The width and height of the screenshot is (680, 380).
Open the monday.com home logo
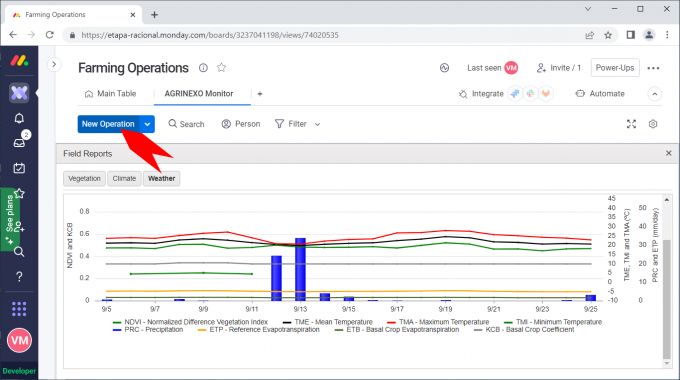[19, 61]
